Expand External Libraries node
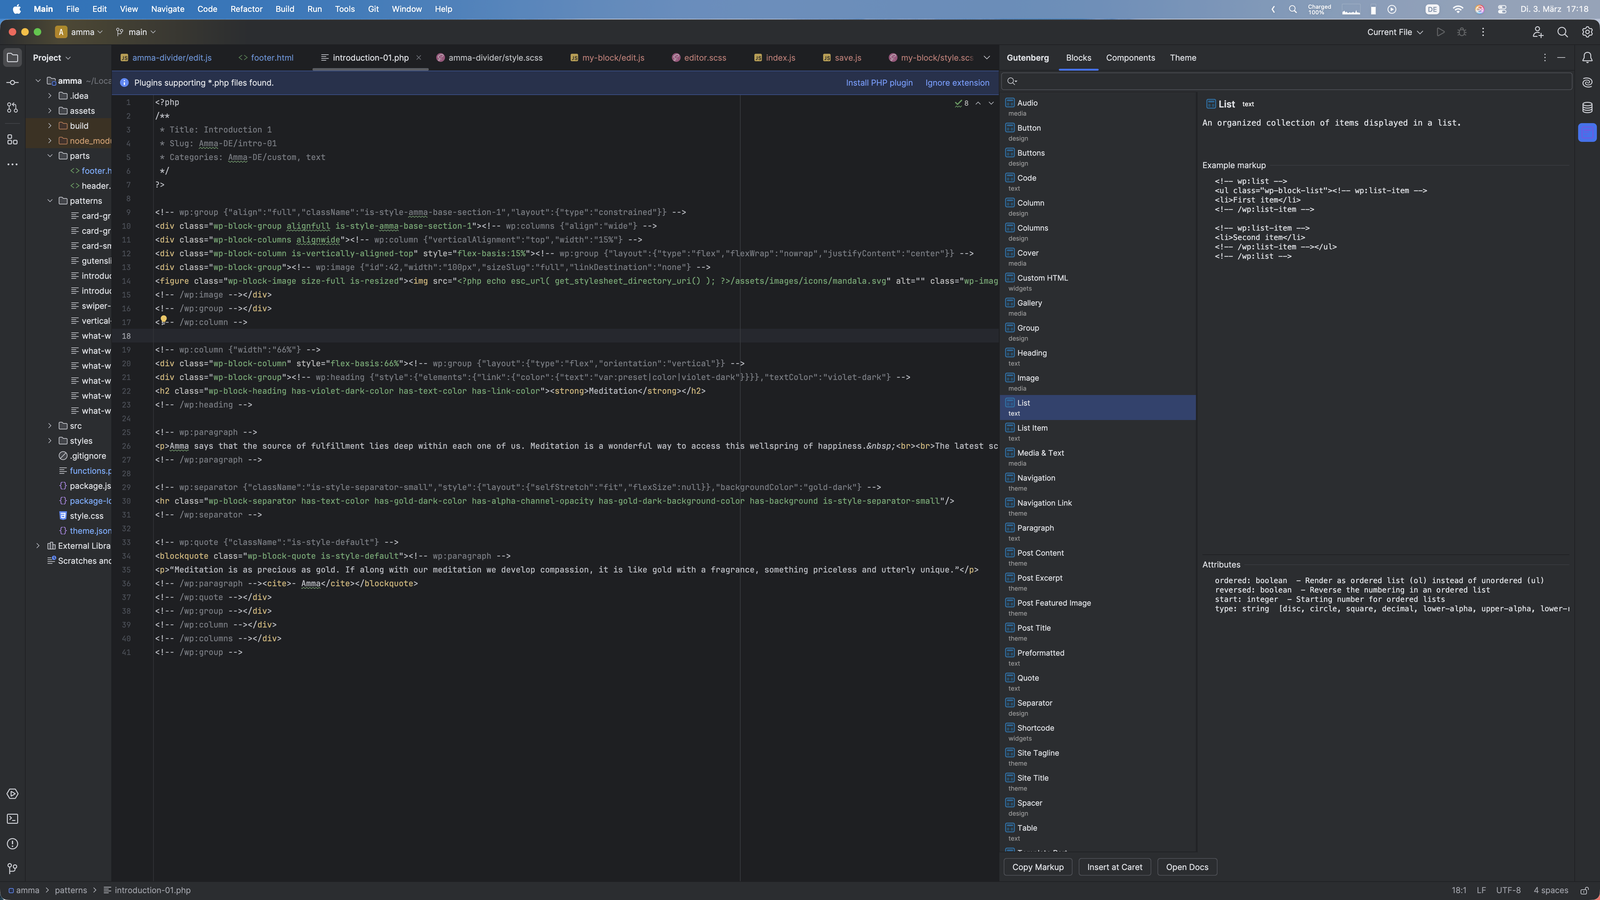Screen dimensions: 1600x900 tap(38, 546)
